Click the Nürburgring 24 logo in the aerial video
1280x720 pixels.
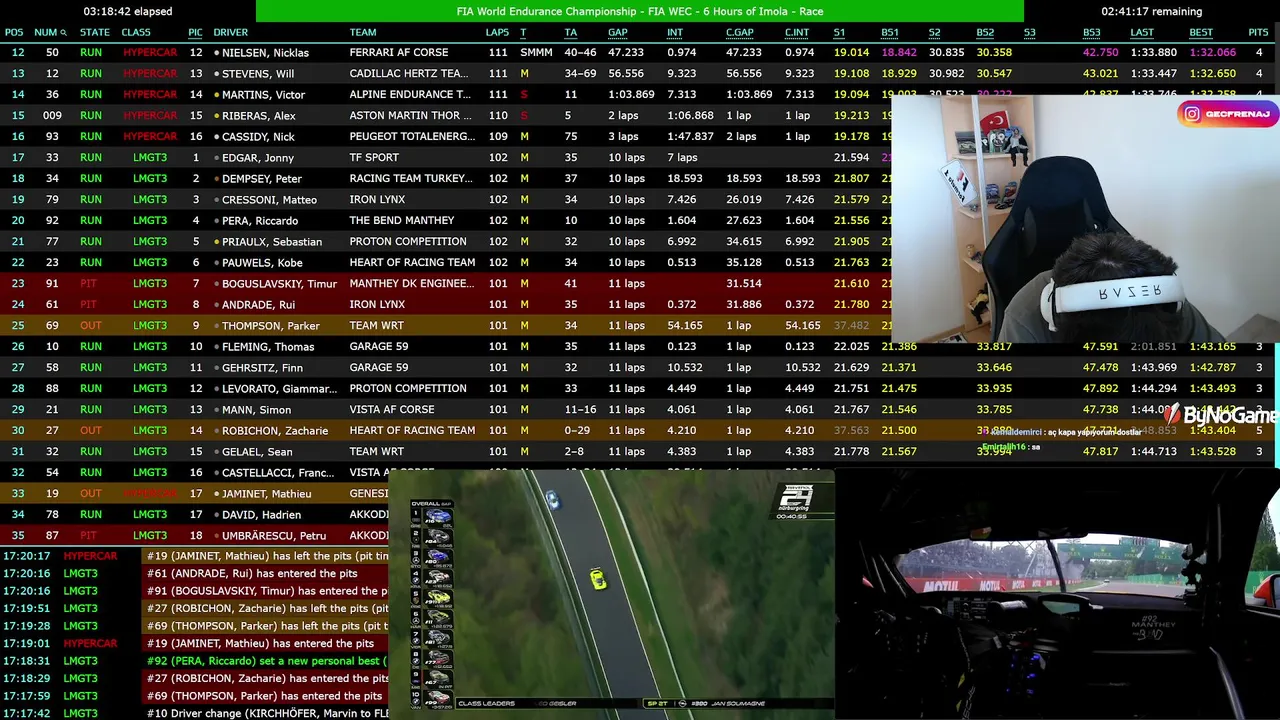coord(796,500)
